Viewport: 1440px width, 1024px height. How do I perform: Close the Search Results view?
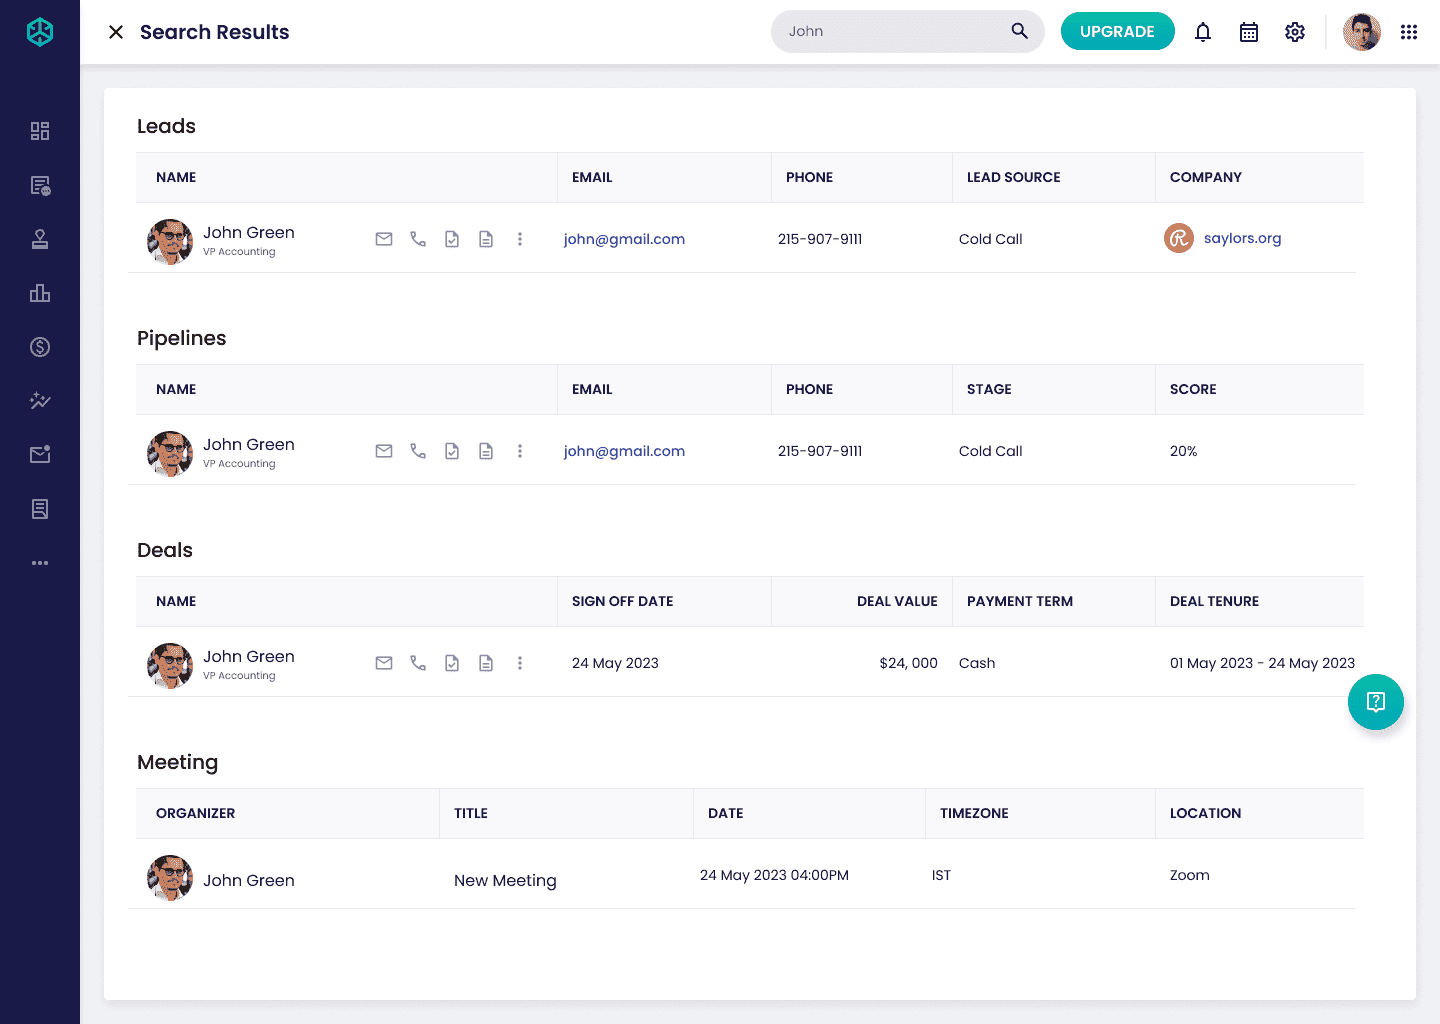point(116,32)
